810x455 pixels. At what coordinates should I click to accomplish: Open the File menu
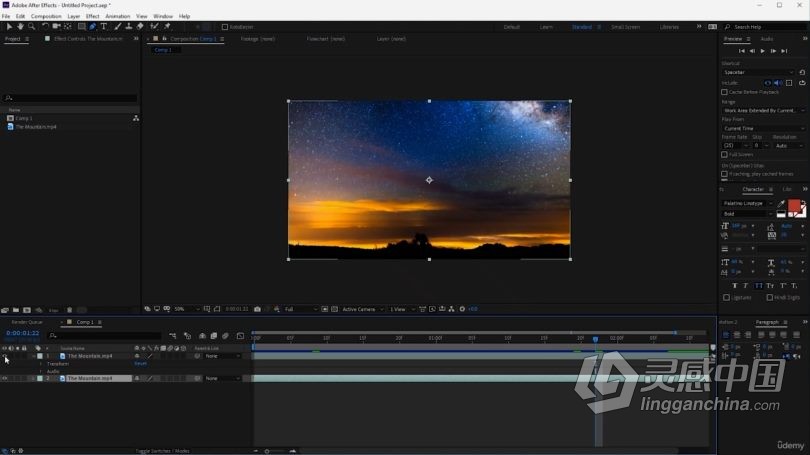(x=6, y=16)
